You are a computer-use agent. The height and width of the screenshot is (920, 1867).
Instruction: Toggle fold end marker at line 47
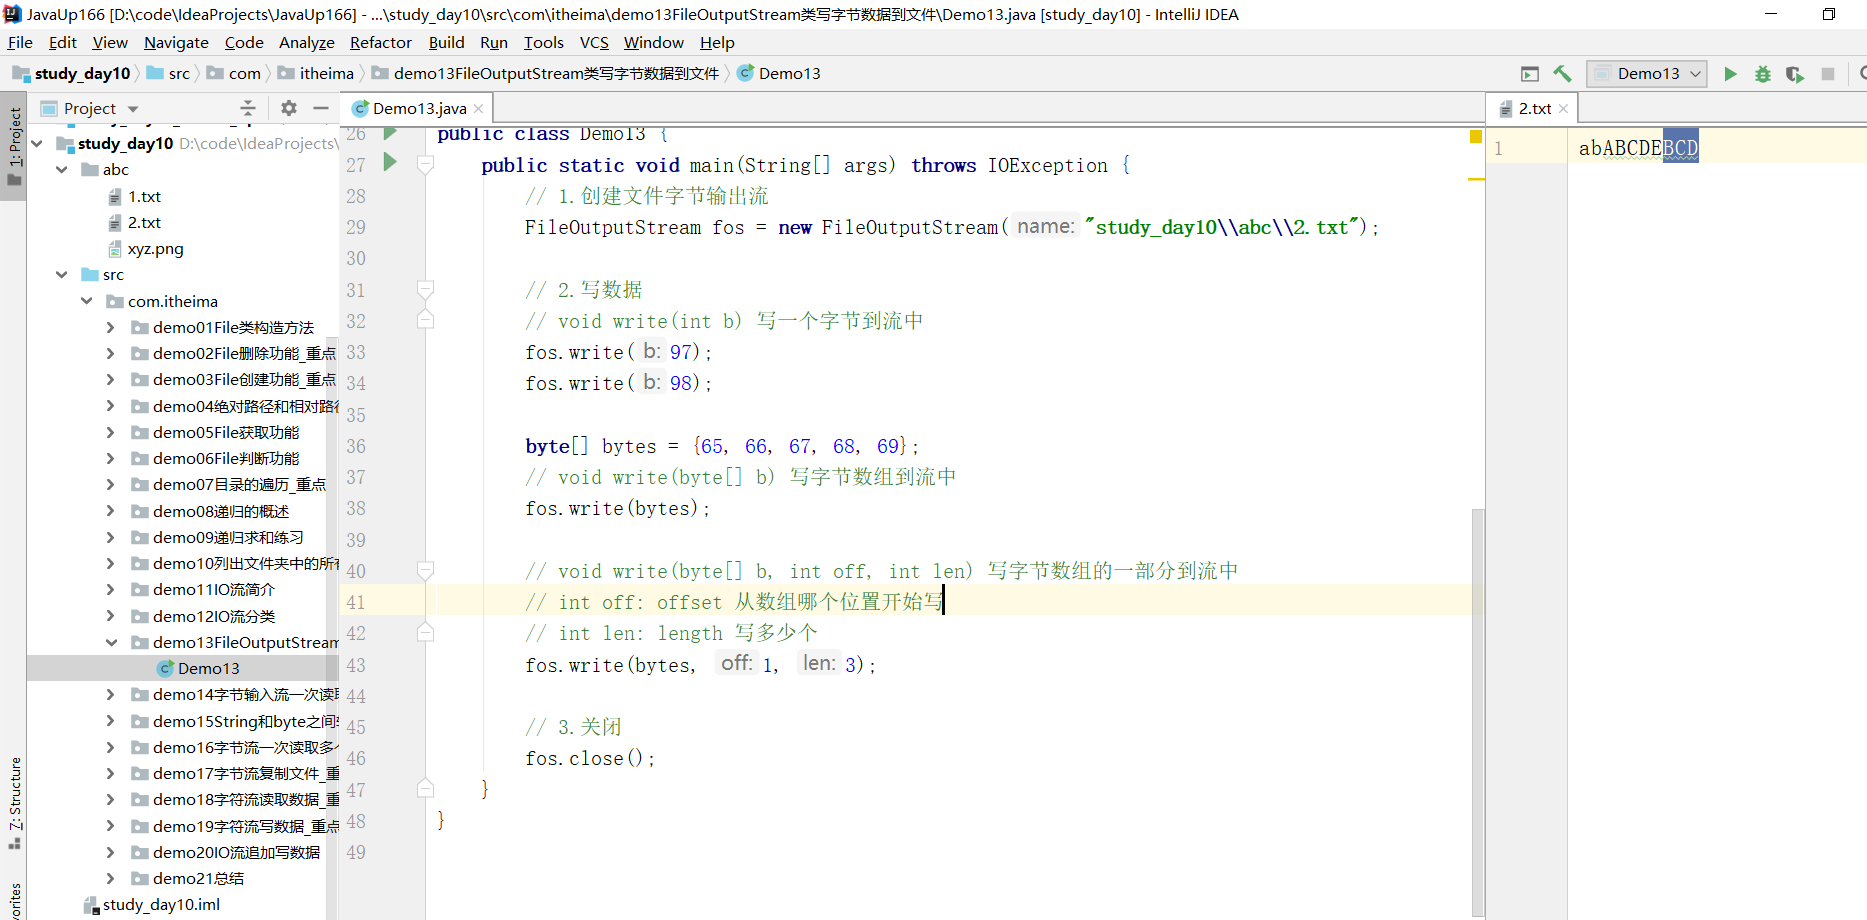(425, 789)
